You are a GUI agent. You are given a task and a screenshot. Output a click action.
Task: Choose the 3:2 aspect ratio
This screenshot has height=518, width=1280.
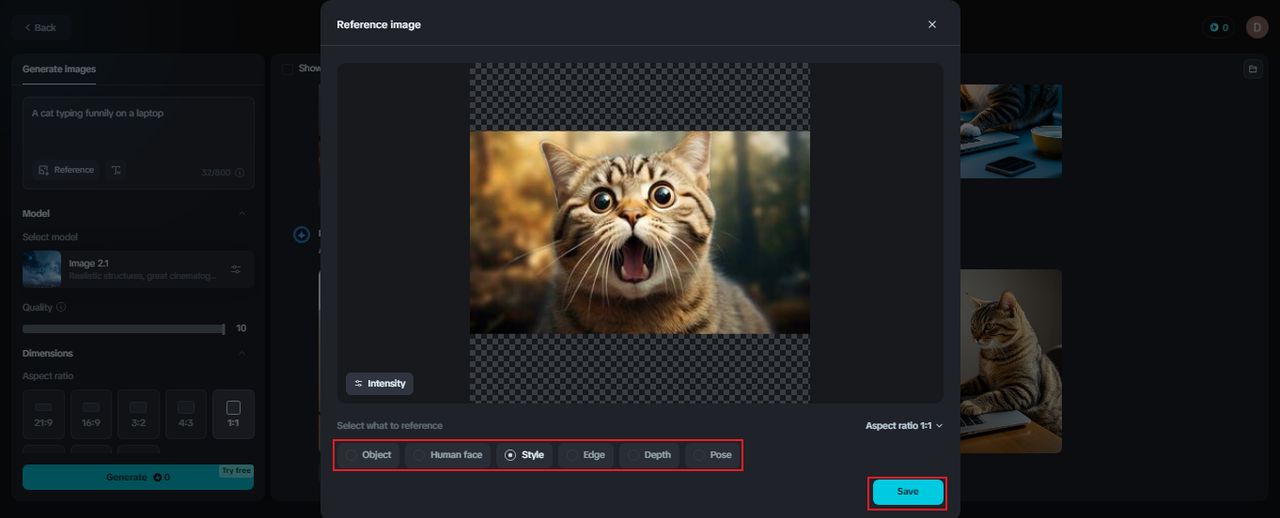tap(138, 414)
